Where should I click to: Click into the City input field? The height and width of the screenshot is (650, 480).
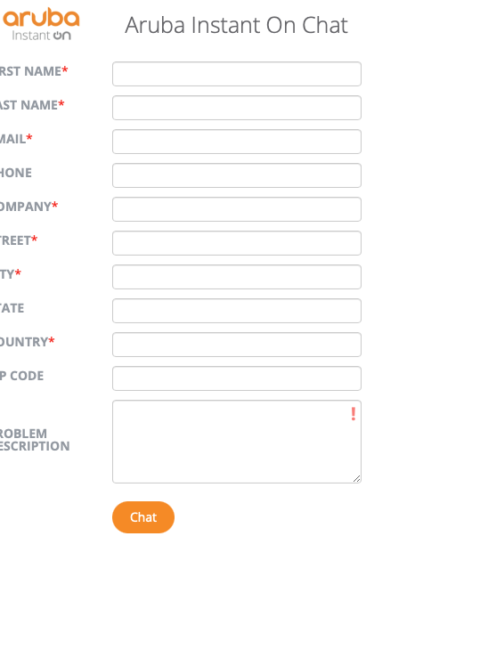coord(237,277)
